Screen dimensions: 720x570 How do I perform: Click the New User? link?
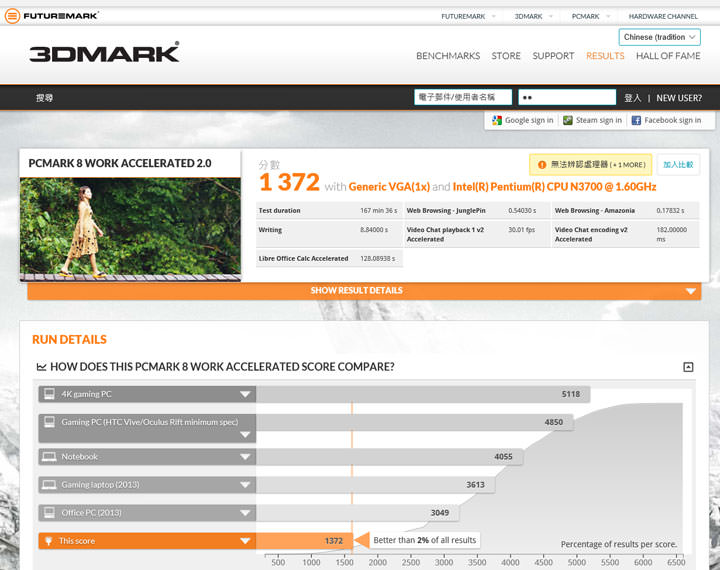679,98
